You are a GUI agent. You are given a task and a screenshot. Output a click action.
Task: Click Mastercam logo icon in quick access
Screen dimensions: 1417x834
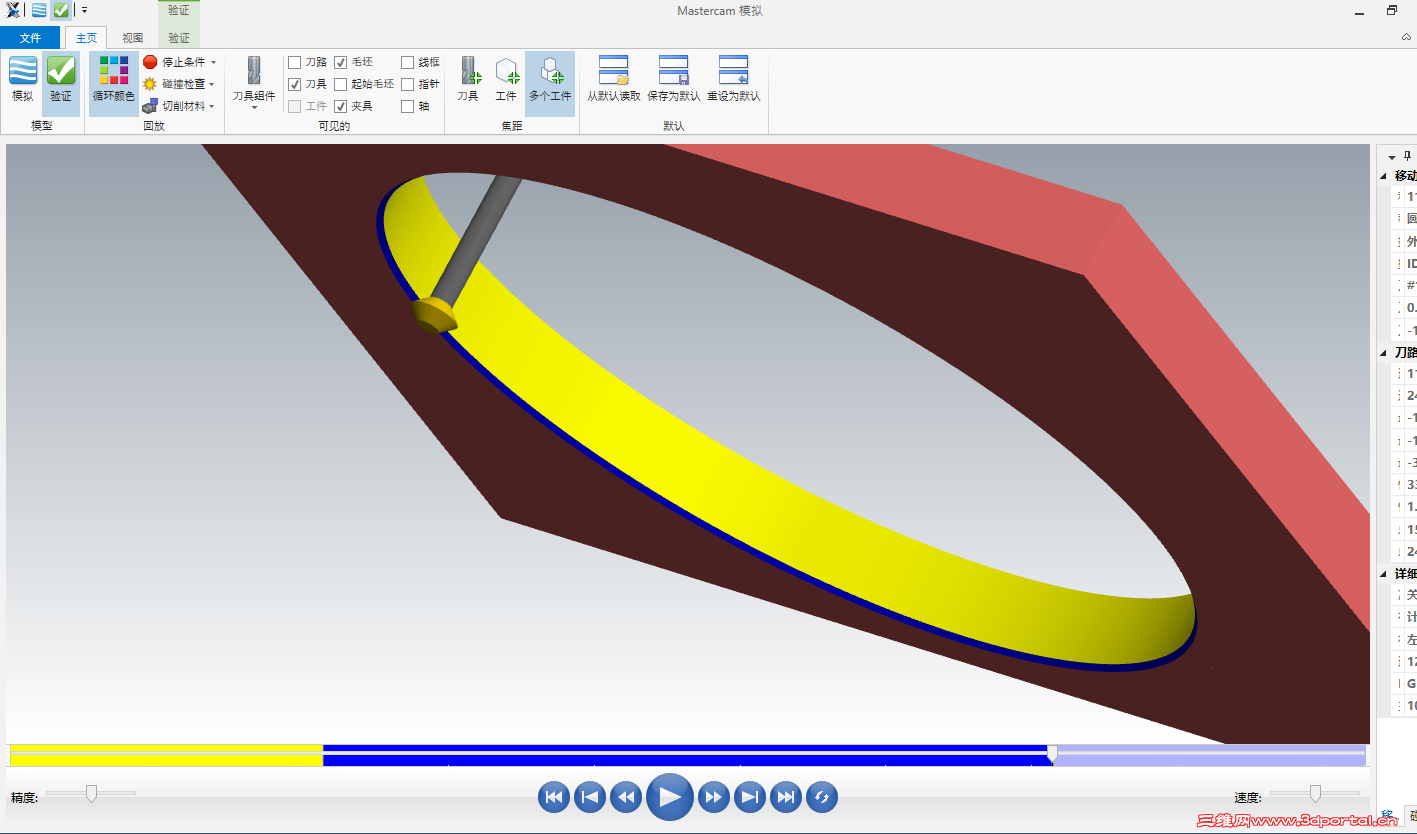pyautogui.click(x=13, y=10)
